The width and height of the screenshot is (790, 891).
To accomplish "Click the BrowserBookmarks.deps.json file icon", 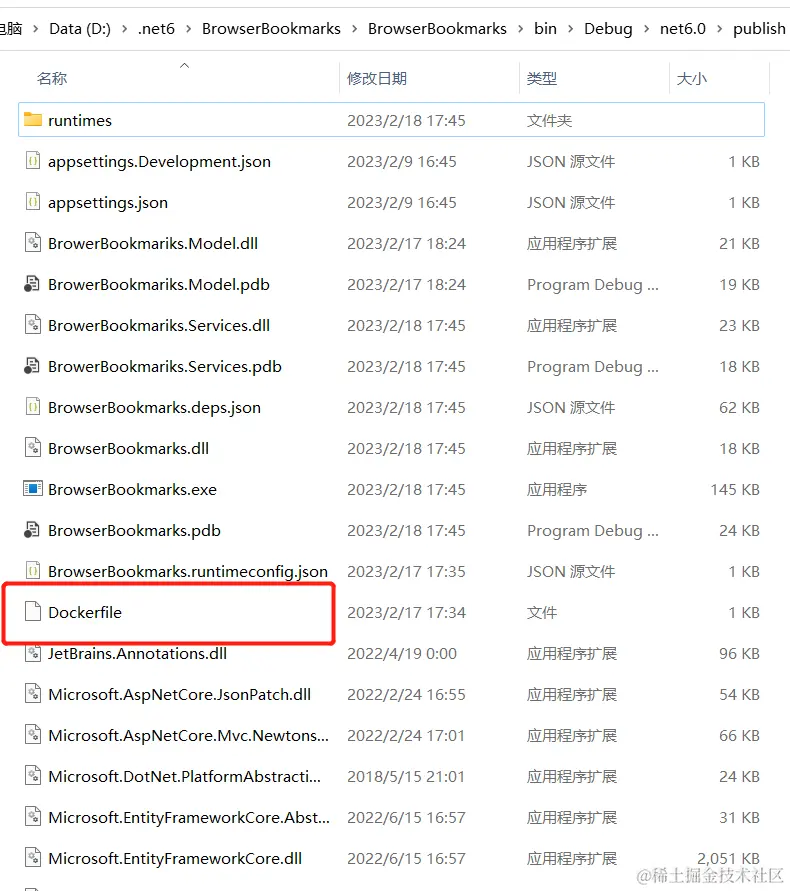I will pyautogui.click(x=33, y=407).
